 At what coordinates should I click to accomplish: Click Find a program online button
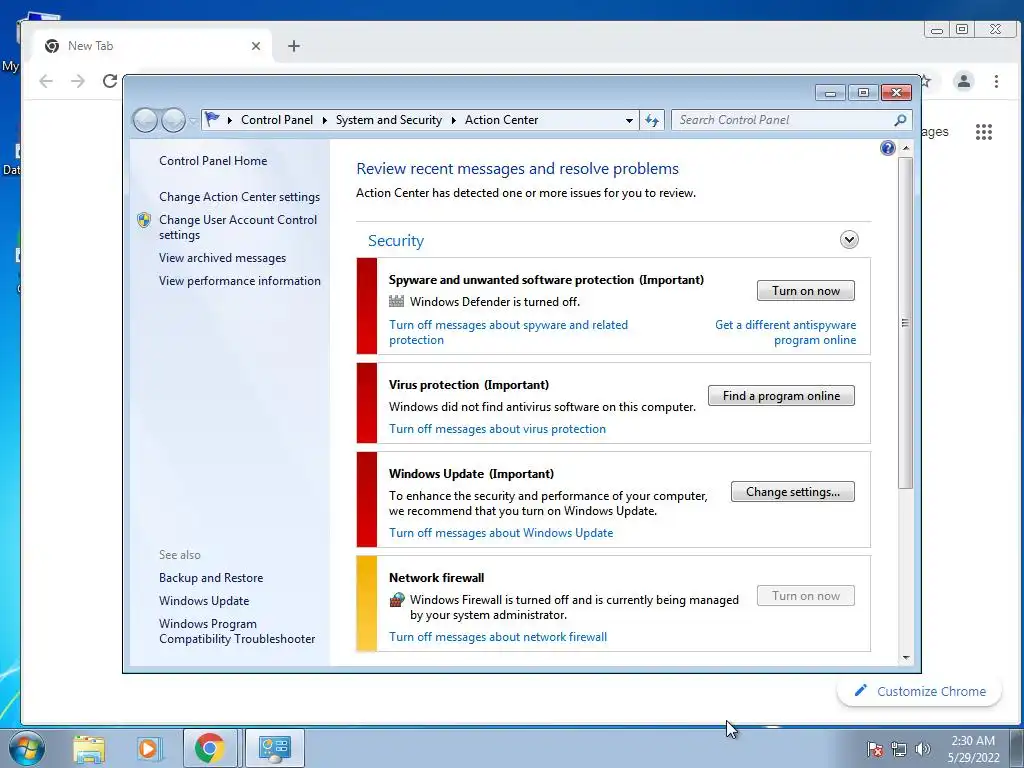pyautogui.click(x=781, y=396)
